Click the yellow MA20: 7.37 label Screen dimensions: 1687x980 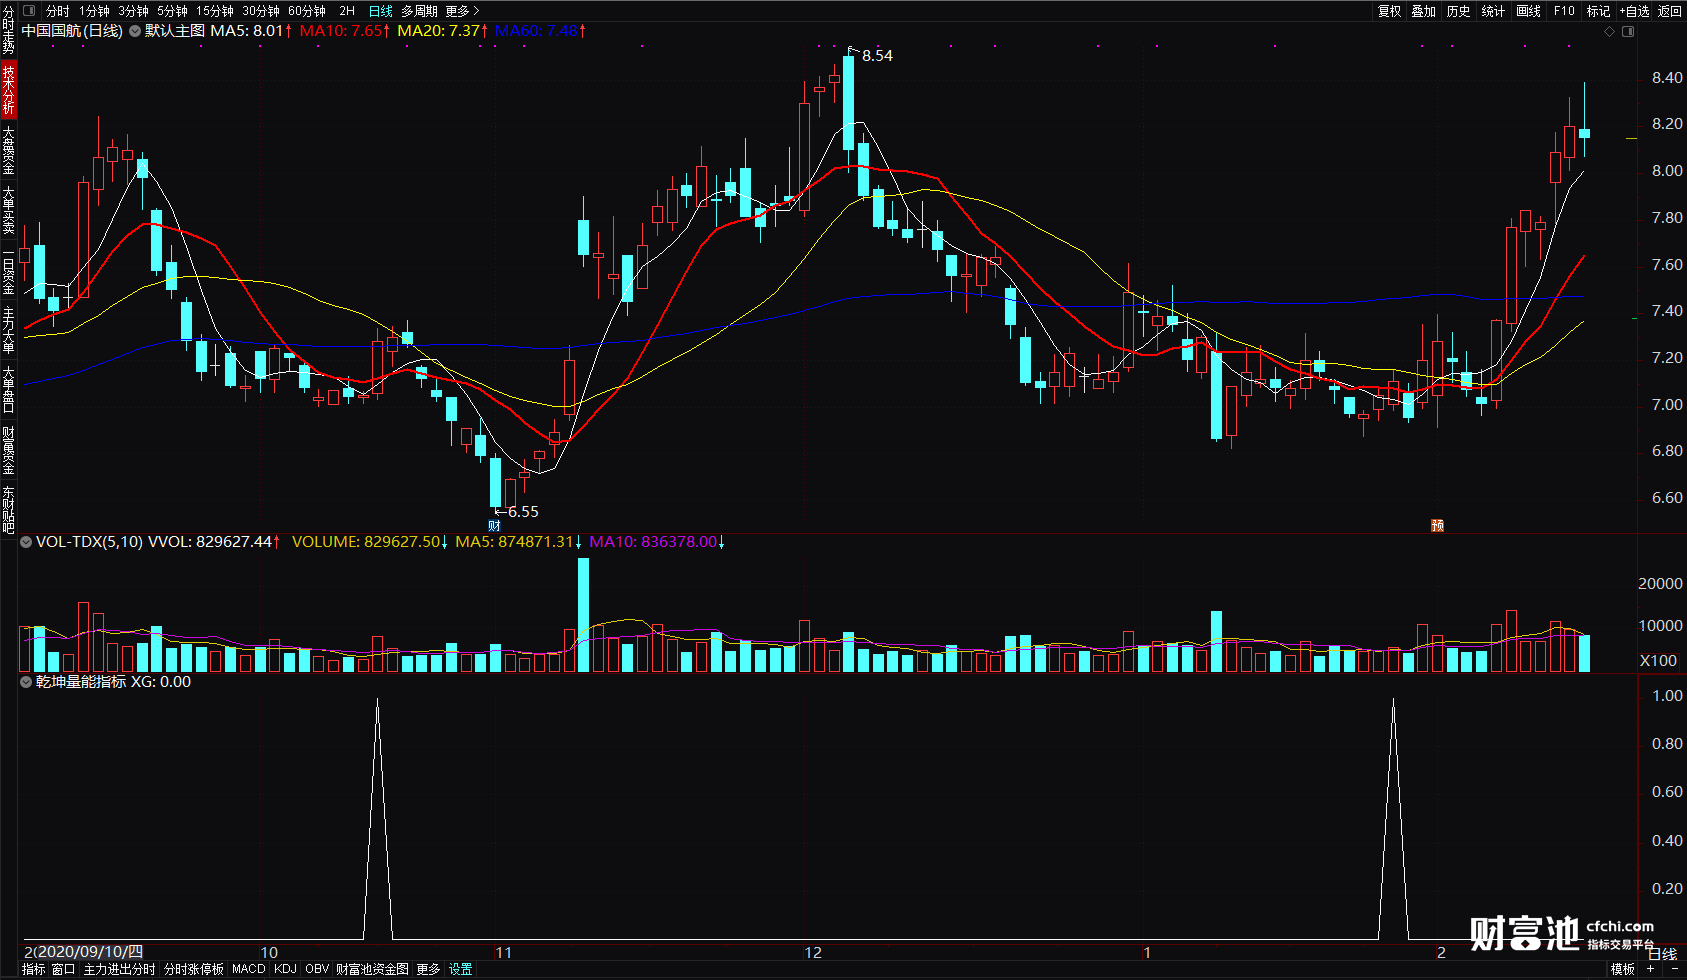tap(443, 31)
